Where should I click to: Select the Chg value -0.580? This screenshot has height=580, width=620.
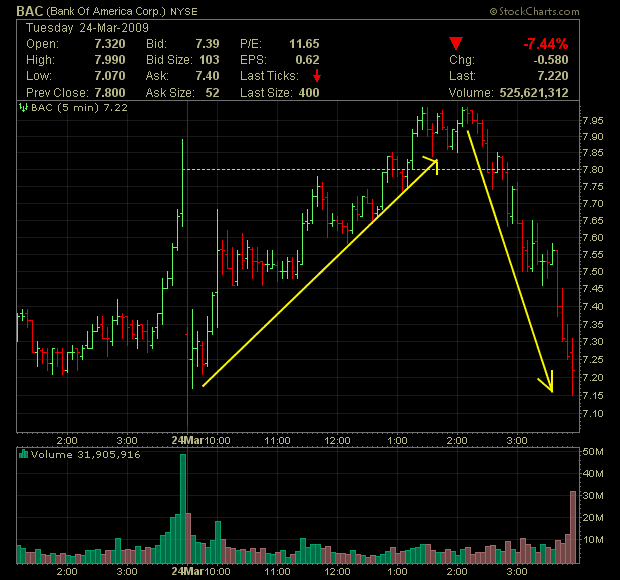[x=551, y=60]
